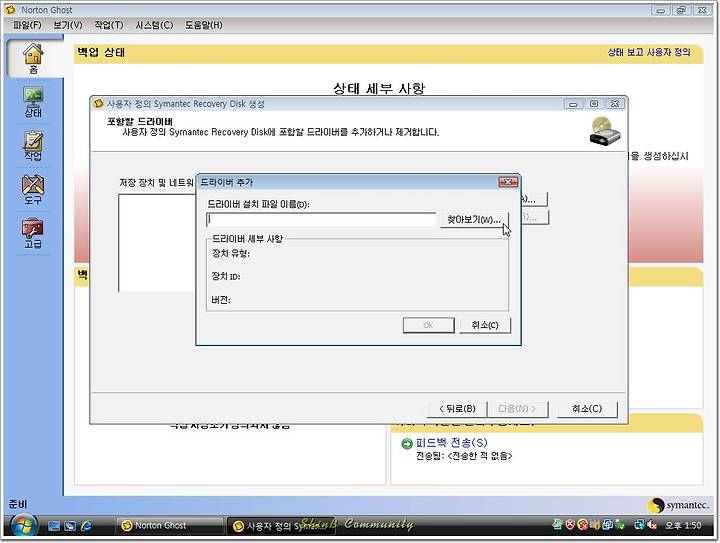
Task: Open the 고급 (Advanced) sidebar icon
Action: 33,233
